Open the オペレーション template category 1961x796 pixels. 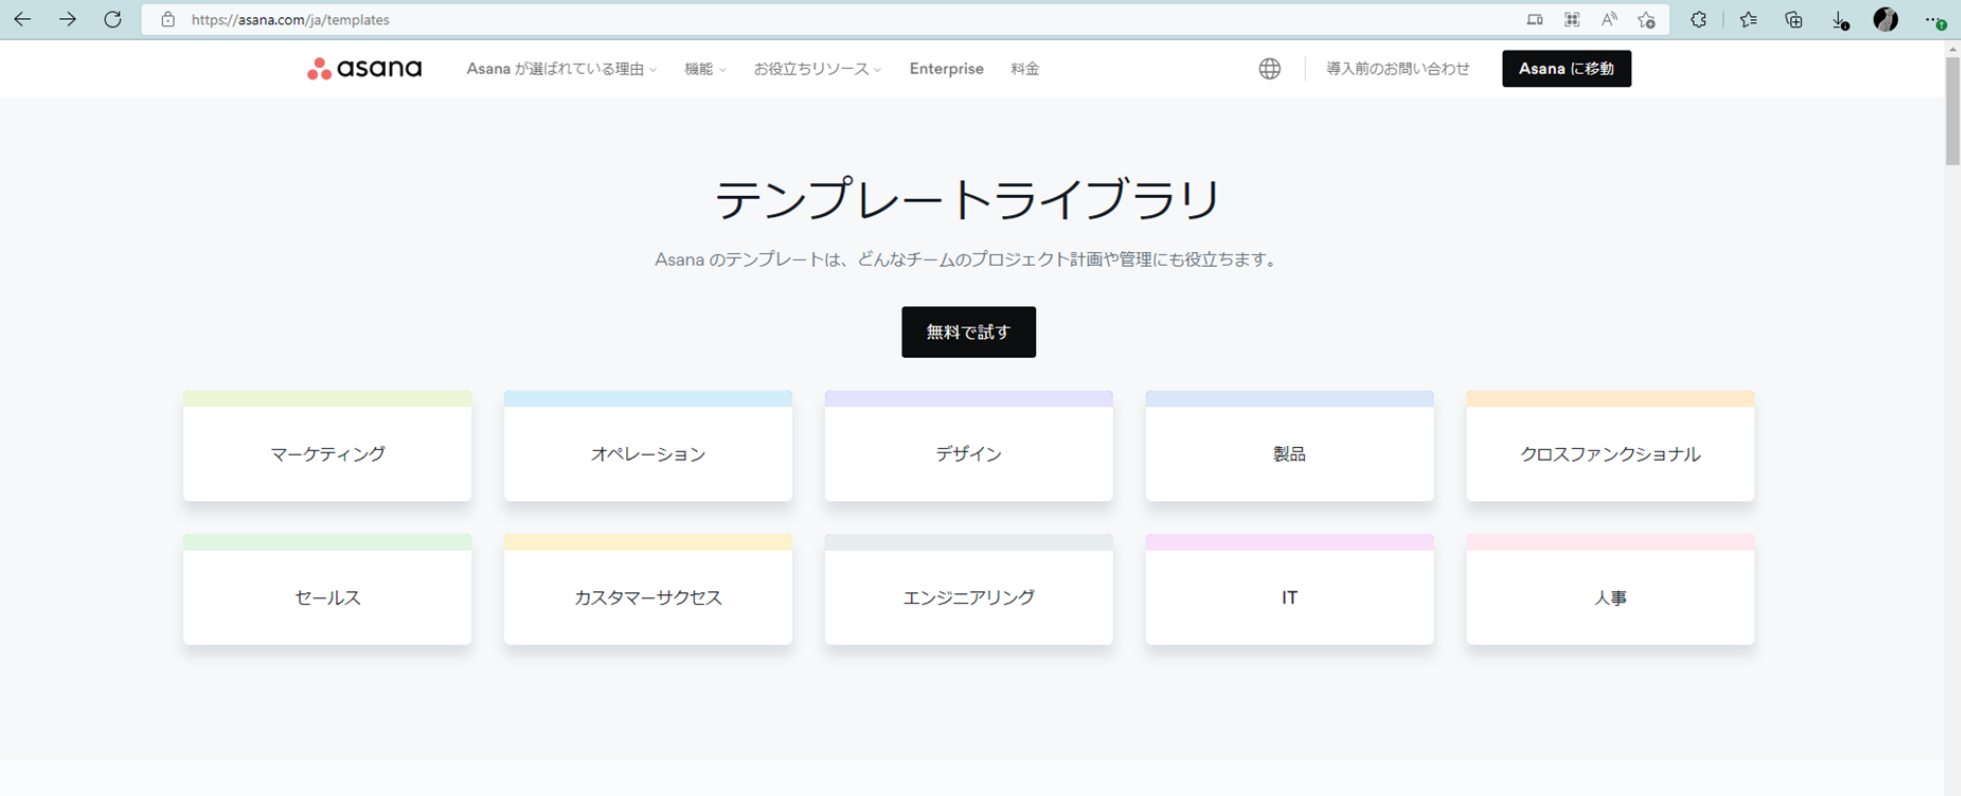tap(648, 446)
